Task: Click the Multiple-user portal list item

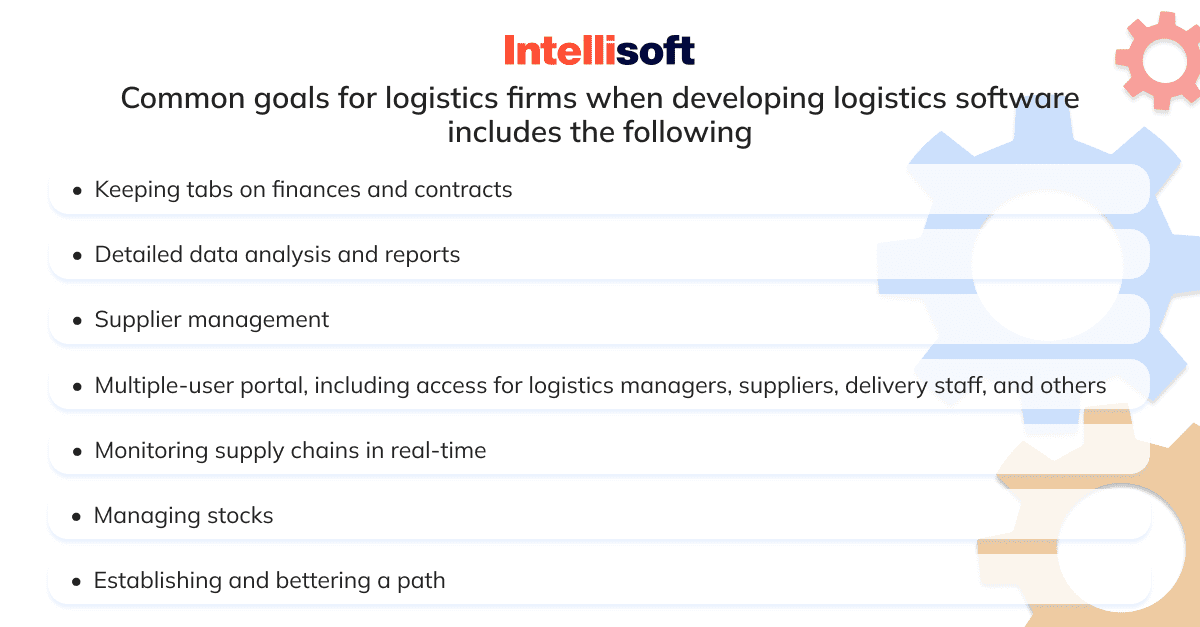Action: [599, 385]
